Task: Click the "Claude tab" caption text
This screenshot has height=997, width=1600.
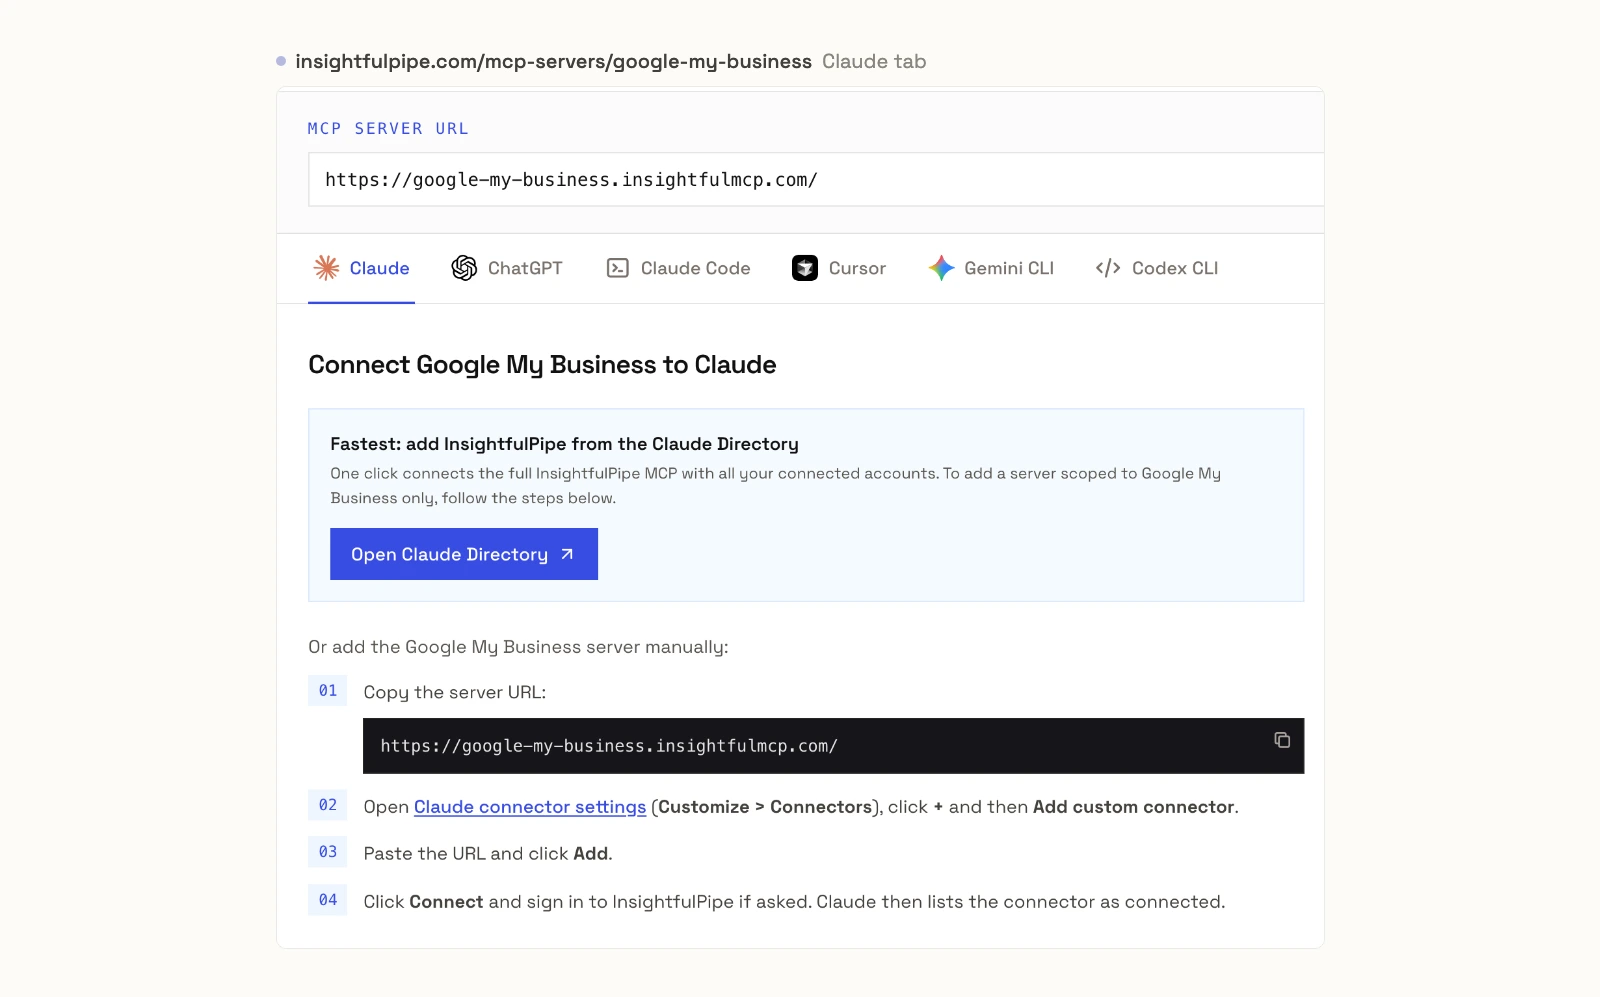Action: [x=874, y=62]
